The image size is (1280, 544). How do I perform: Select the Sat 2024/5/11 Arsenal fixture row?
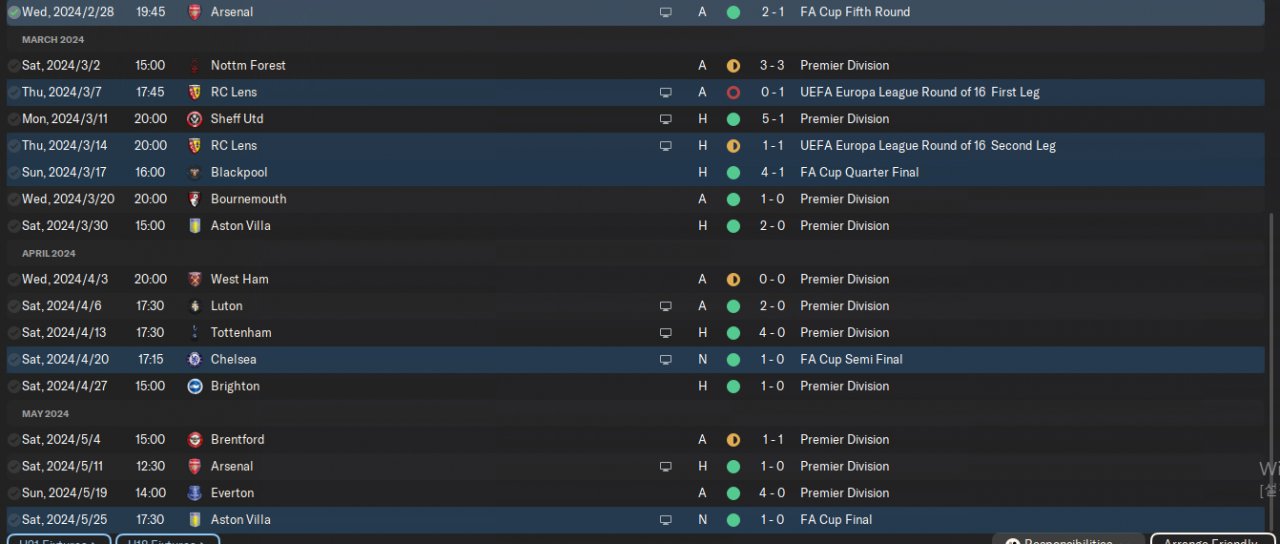click(x=450, y=466)
